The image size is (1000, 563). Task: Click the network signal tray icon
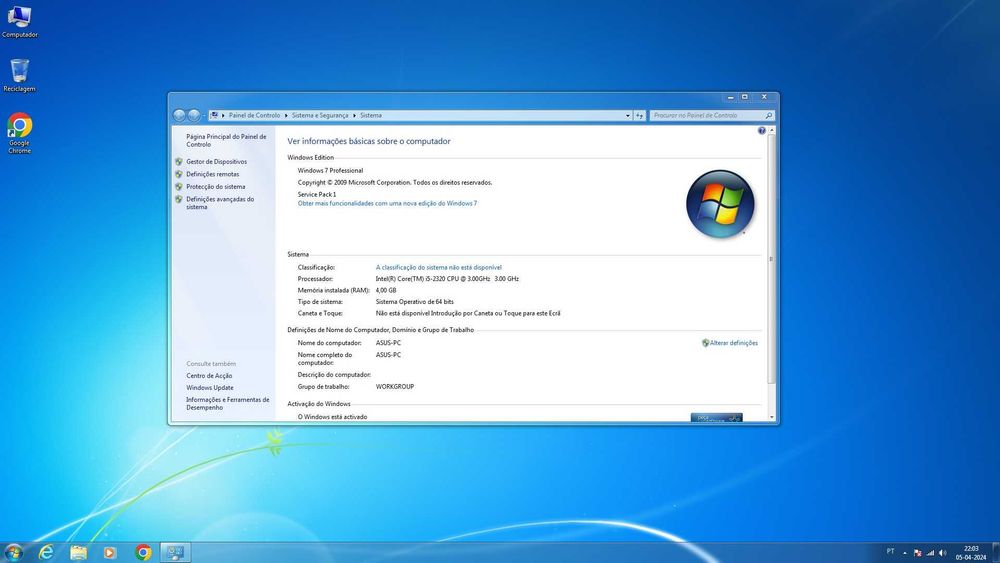pyautogui.click(x=930, y=553)
